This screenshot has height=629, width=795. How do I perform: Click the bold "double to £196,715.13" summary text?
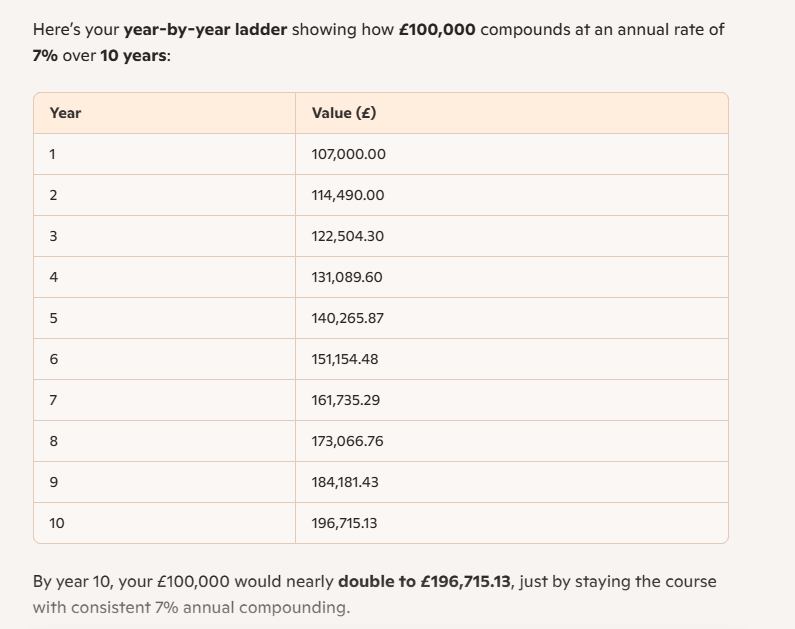[x=424, y=581]
